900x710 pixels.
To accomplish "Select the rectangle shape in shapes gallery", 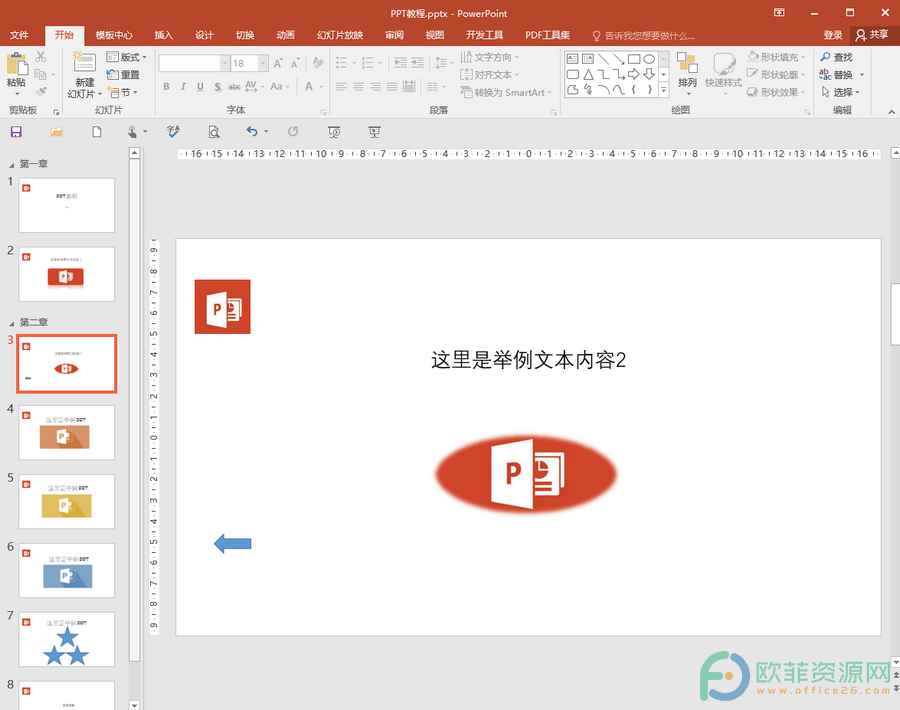I will tap(634, 59).
